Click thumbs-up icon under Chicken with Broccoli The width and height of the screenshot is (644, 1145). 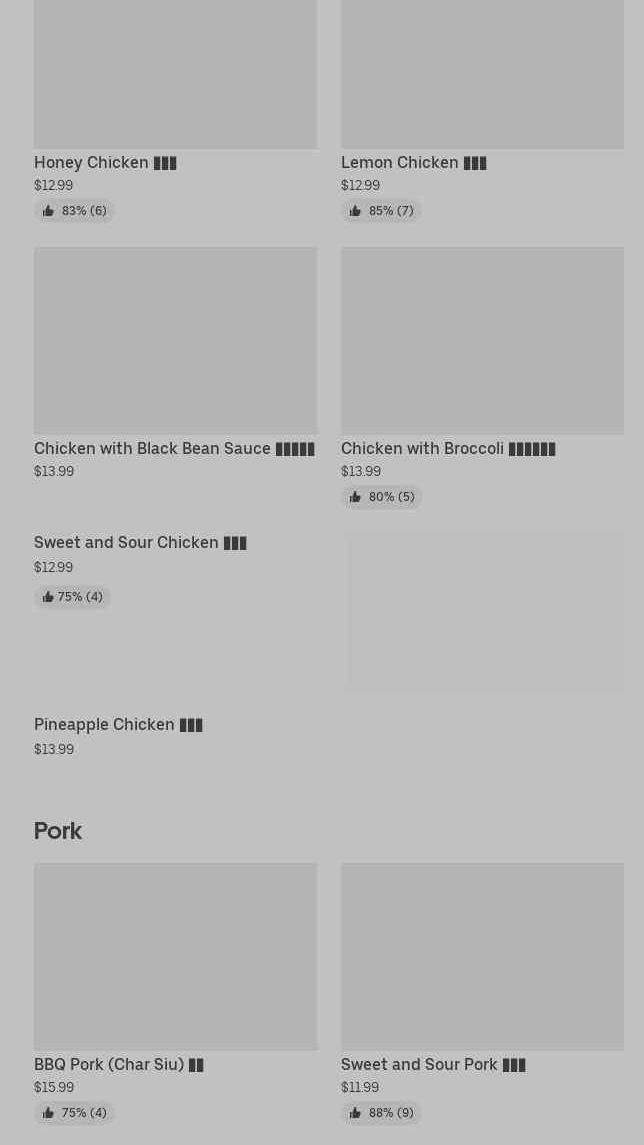point(355,497)
